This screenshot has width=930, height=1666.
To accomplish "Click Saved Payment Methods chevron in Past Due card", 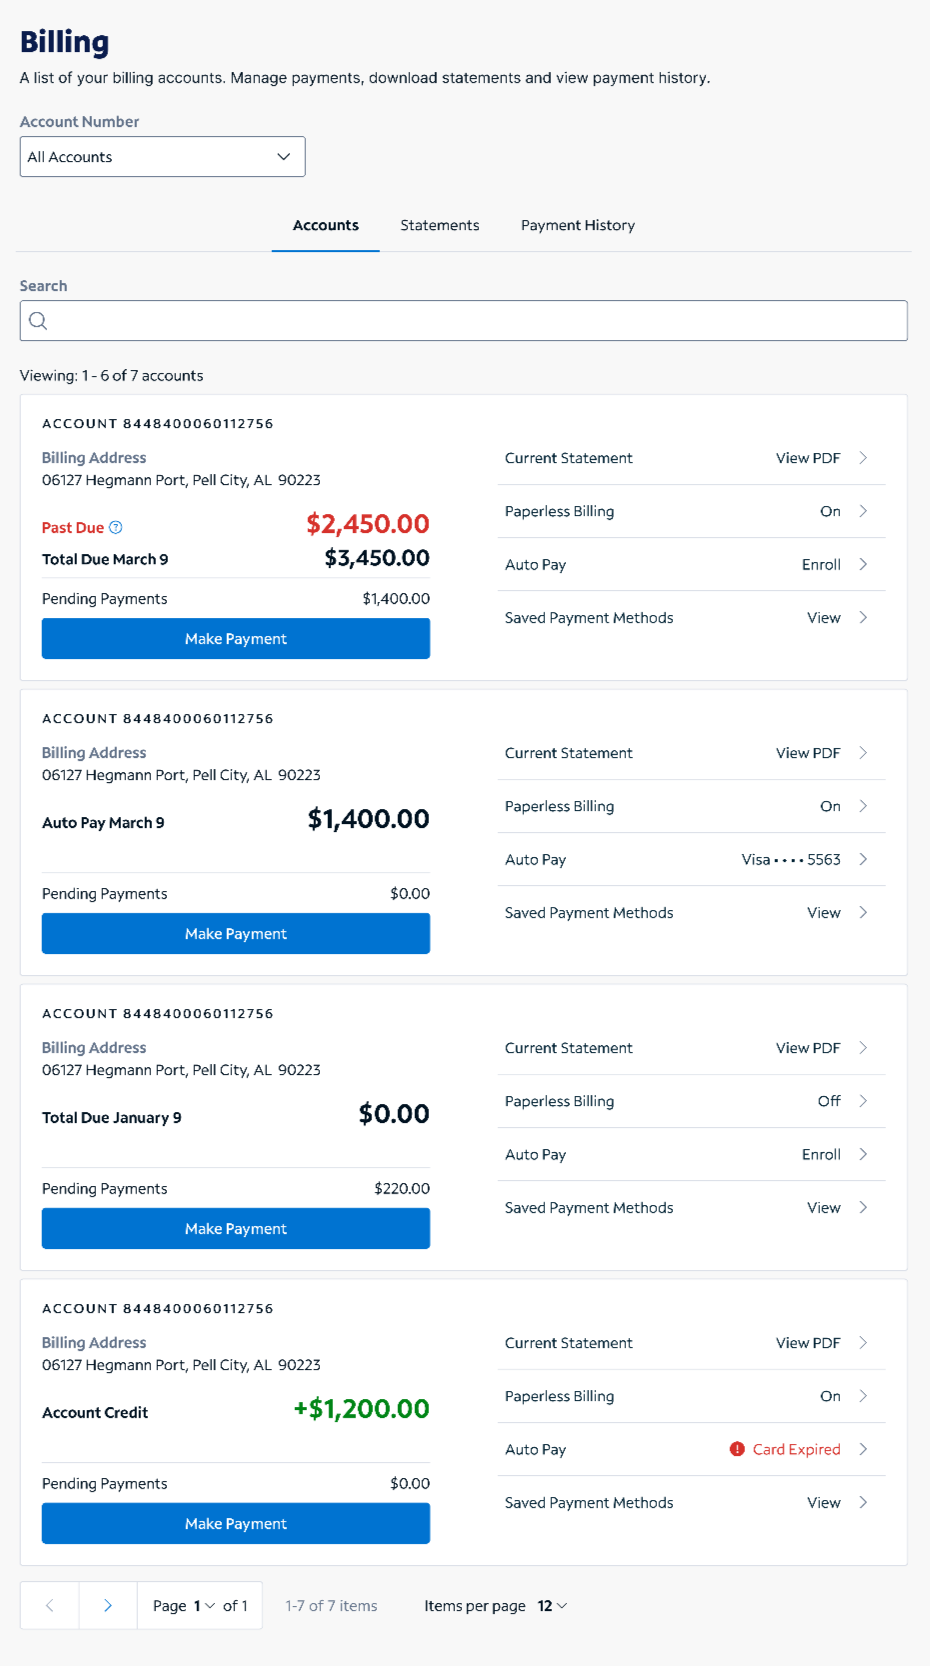I will tap(863, 618).
